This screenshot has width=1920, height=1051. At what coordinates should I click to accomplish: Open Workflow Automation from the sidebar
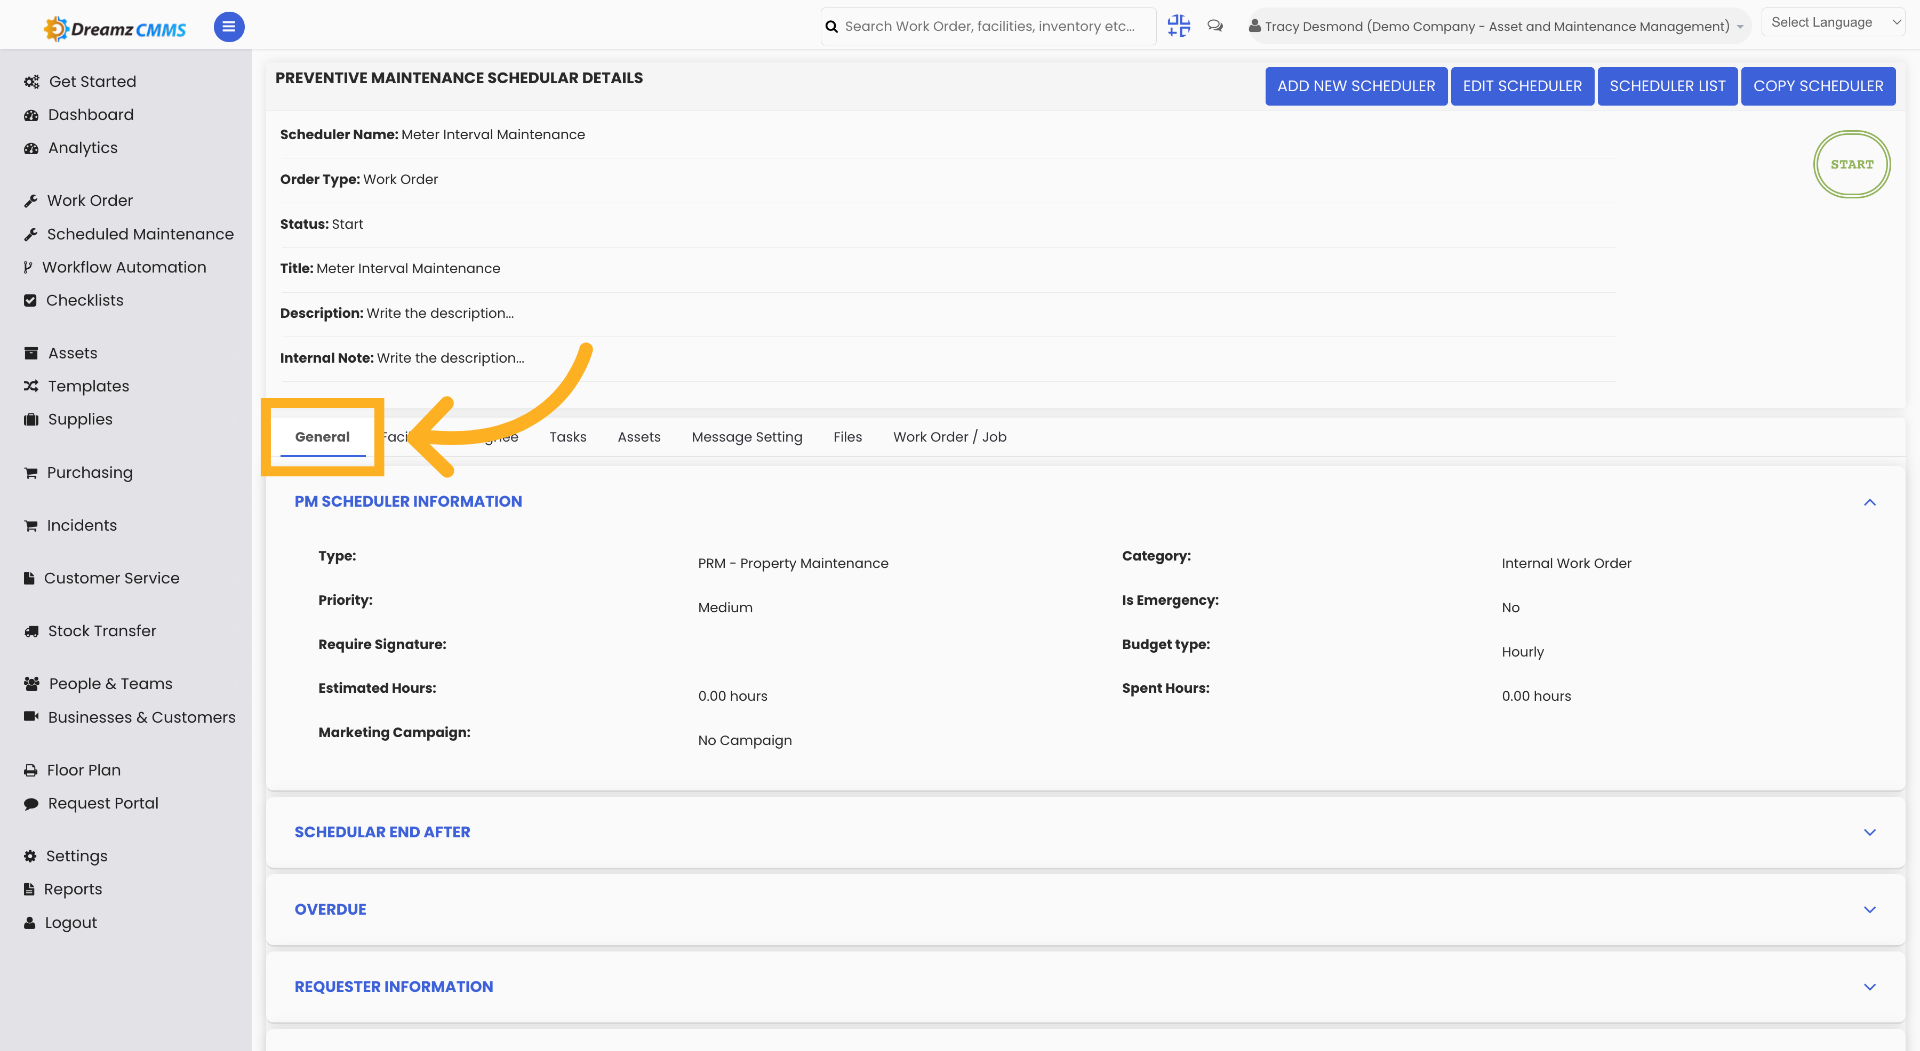pos(124,267)
